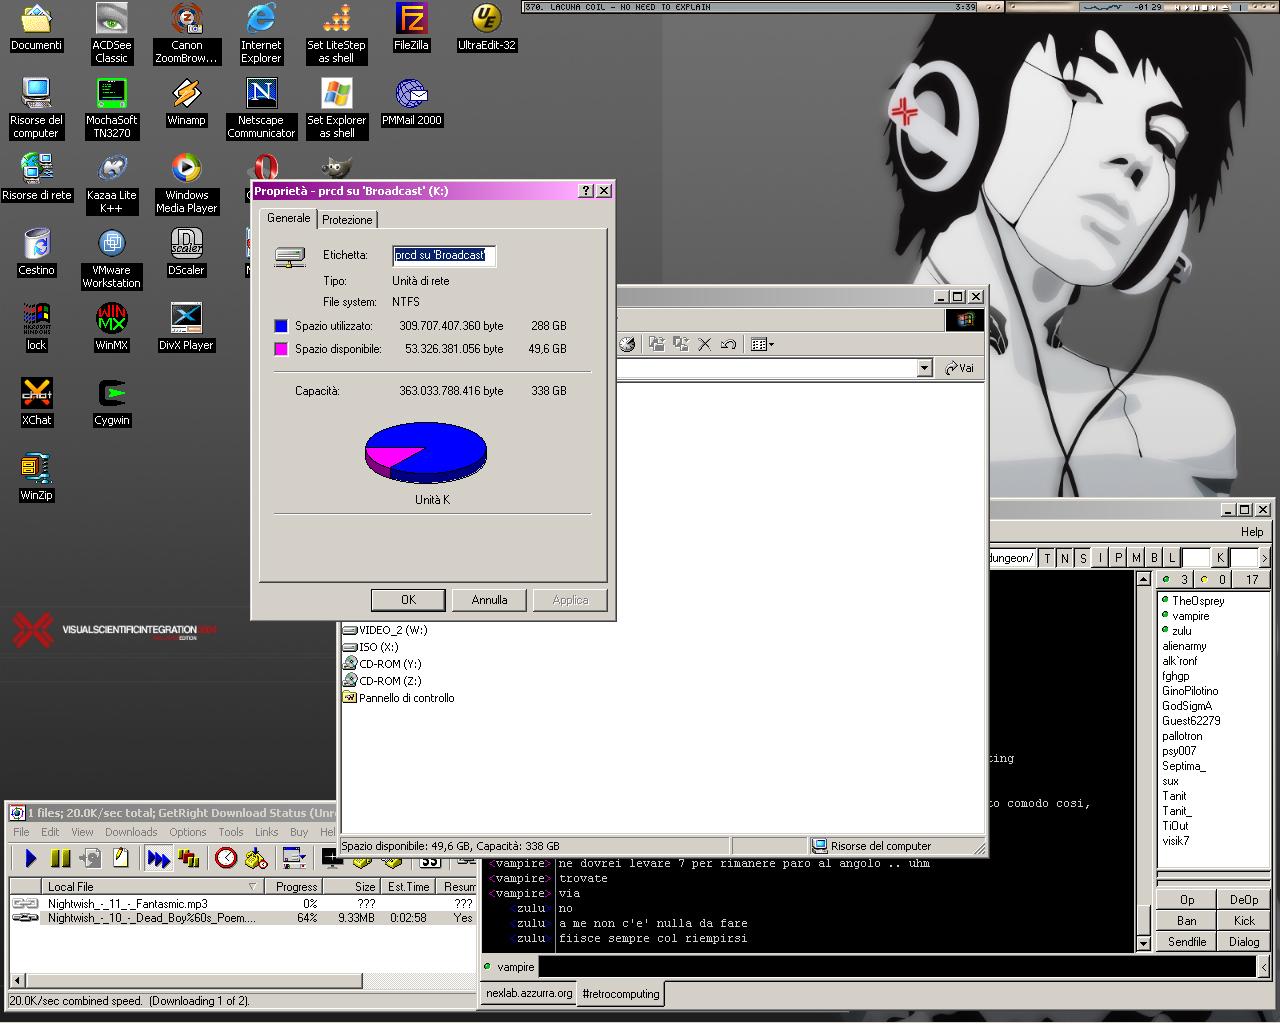This screenshot has height=1024, width=1280.
Task: Open the Downloads menu in GetRight
Action: pyautogui.click(x=131, y=832)
